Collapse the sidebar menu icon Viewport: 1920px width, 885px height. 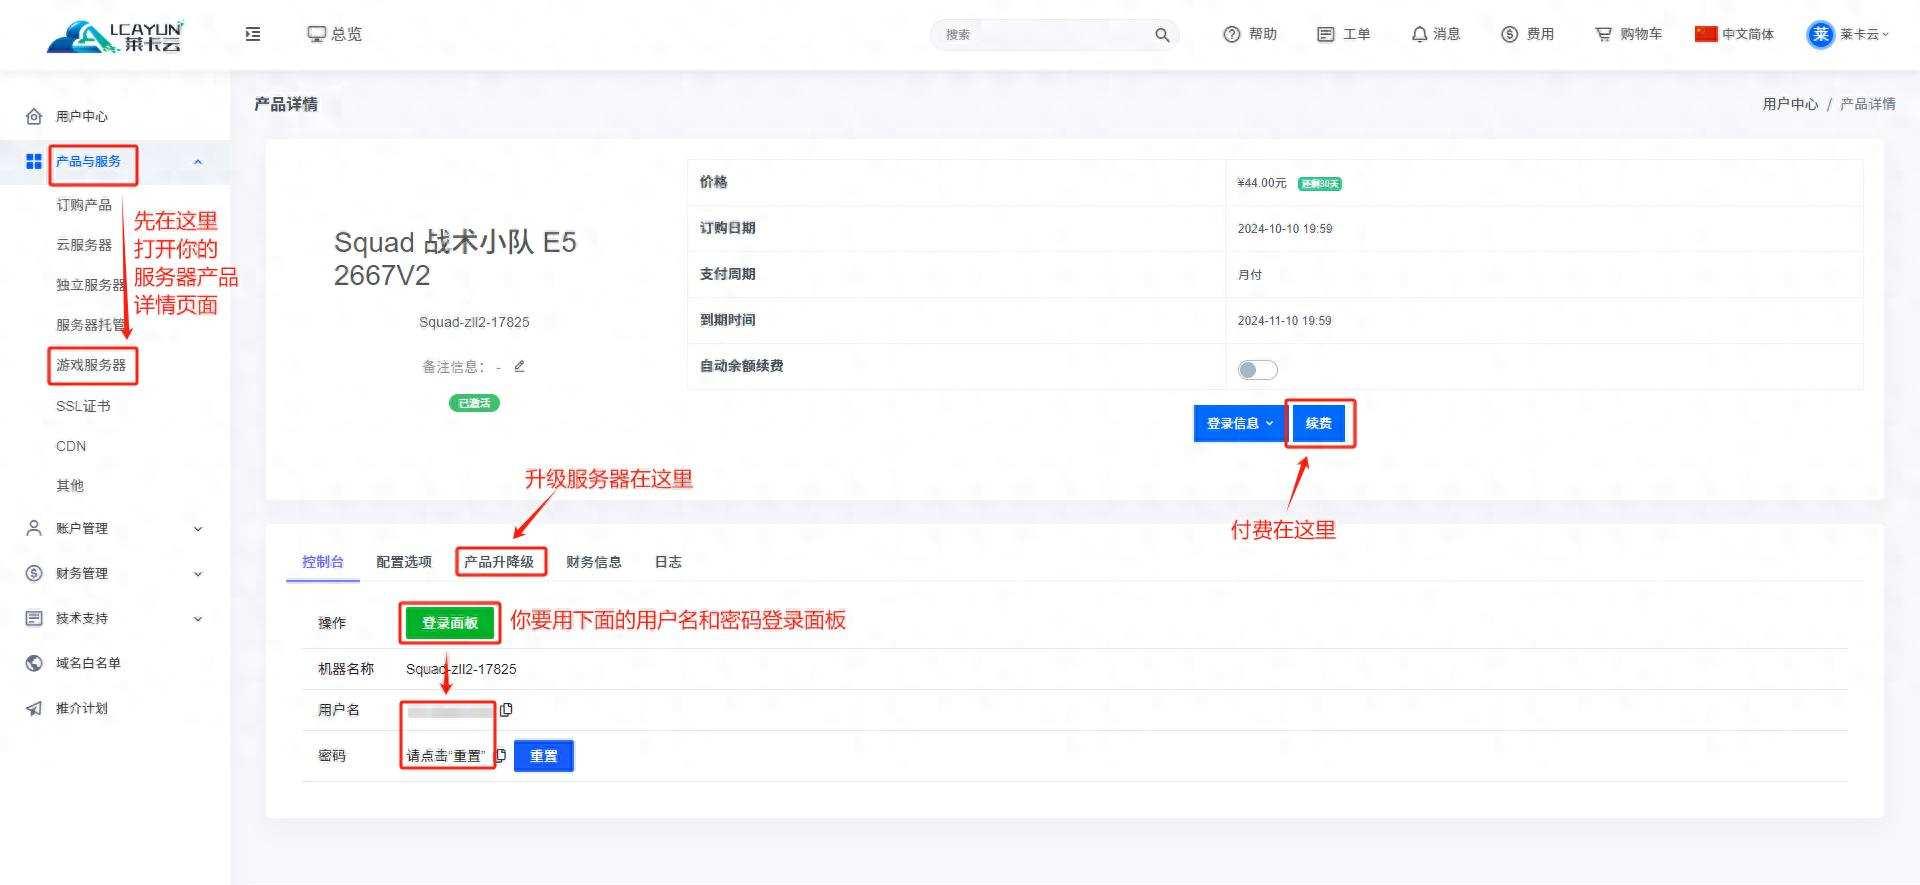[x=253, y=34]
